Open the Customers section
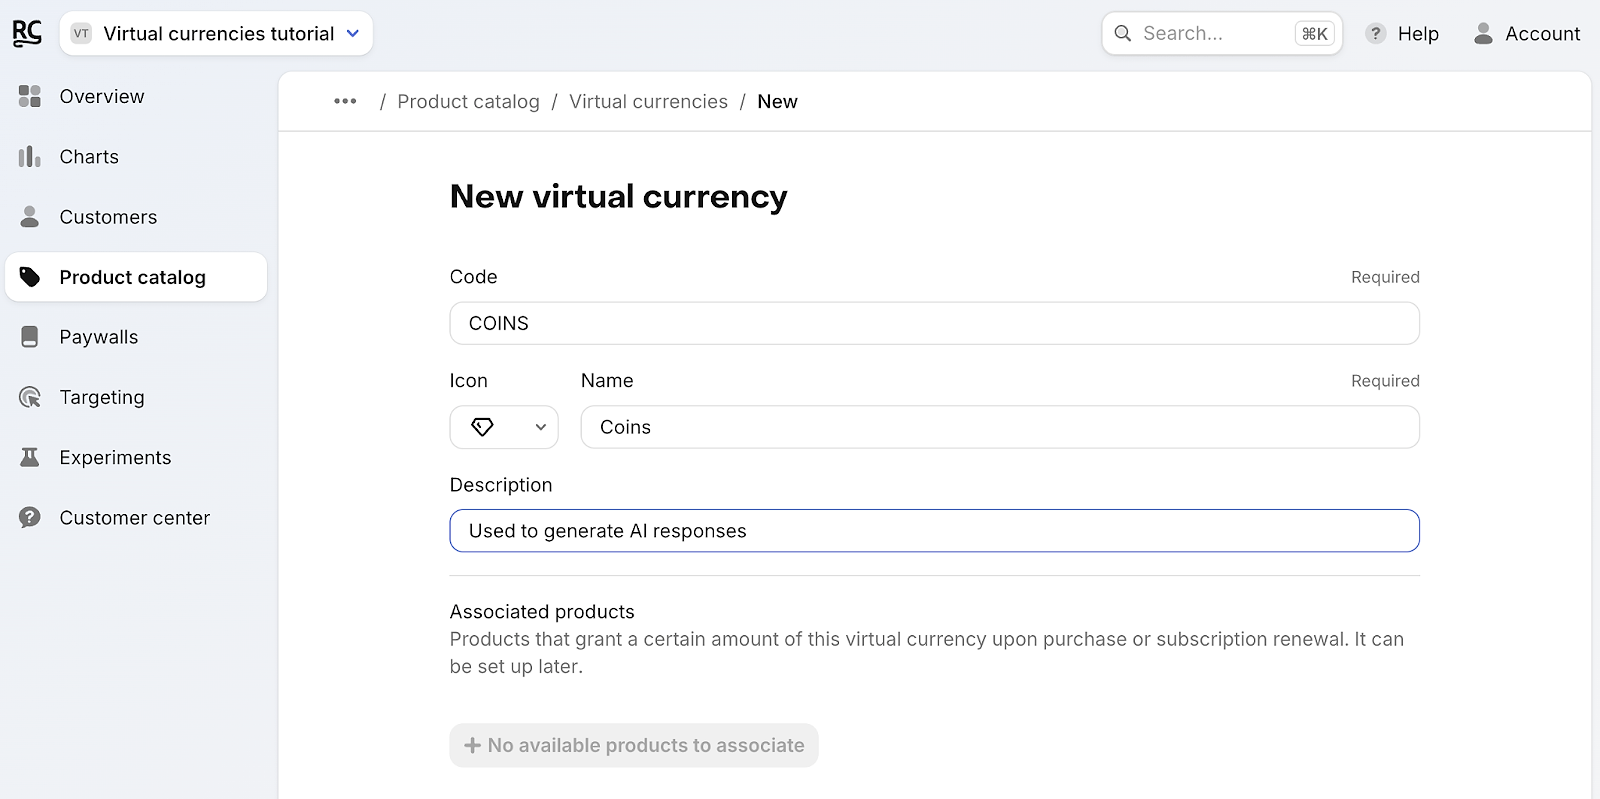The image size is (1600, 799). click(x=136, y=216)
